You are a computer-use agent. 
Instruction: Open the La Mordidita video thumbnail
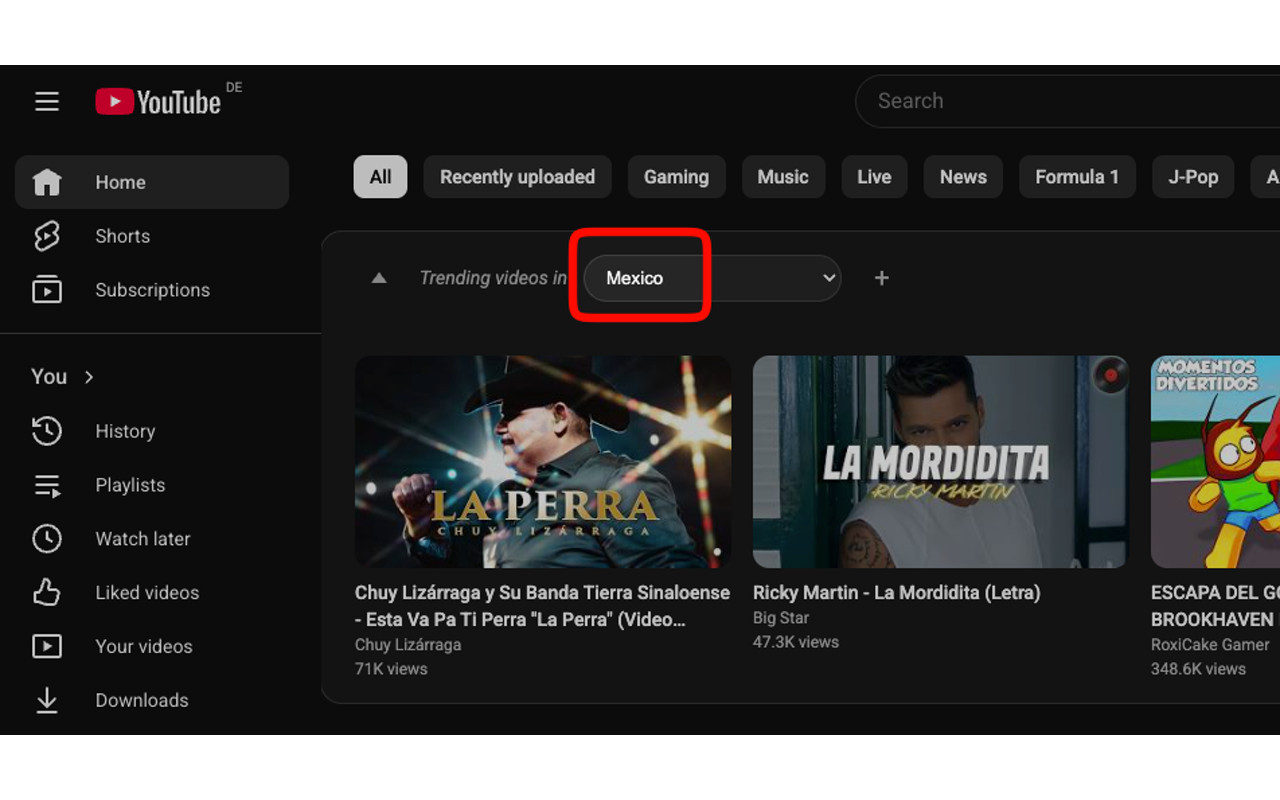pyautogui.click(x=941, y=462)
